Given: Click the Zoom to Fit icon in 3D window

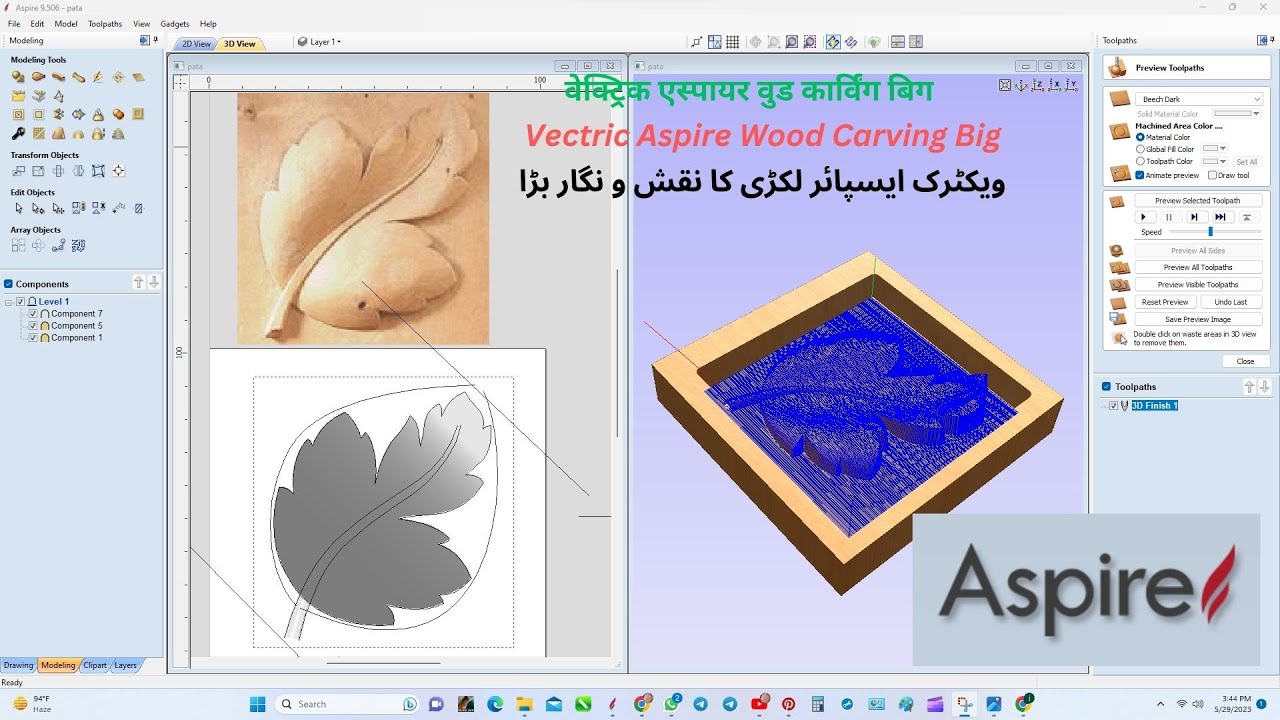Looking at the screenshot, I should click(1005, 85).
